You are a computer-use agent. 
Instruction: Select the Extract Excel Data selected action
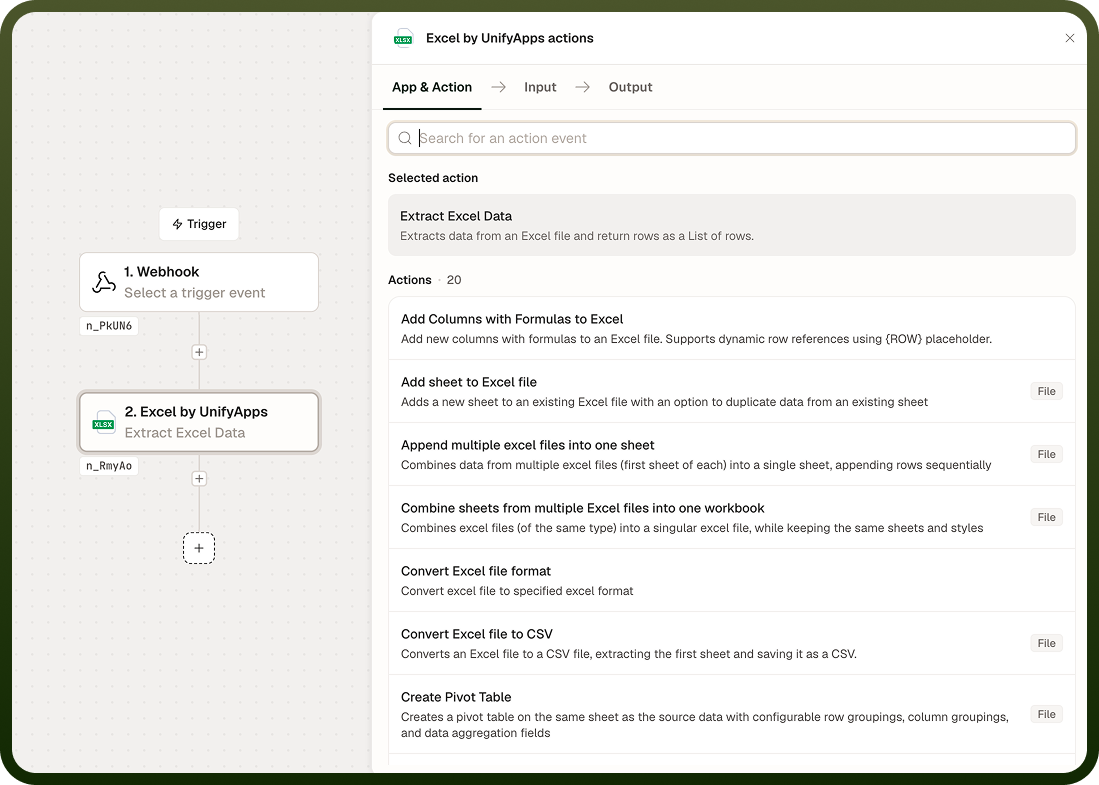732,225
